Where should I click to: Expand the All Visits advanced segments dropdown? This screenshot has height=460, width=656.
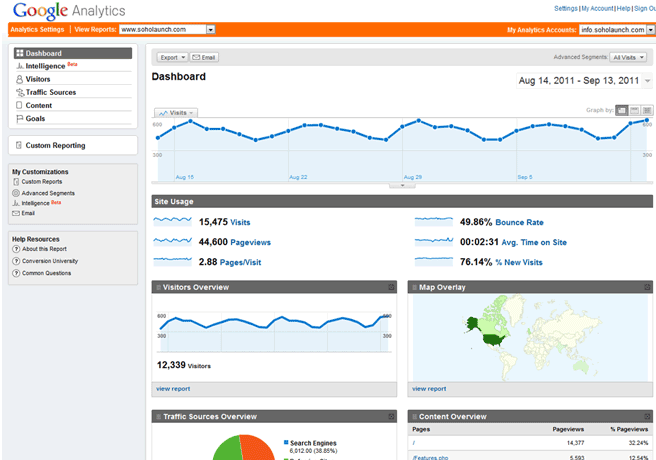pos(630,58)
